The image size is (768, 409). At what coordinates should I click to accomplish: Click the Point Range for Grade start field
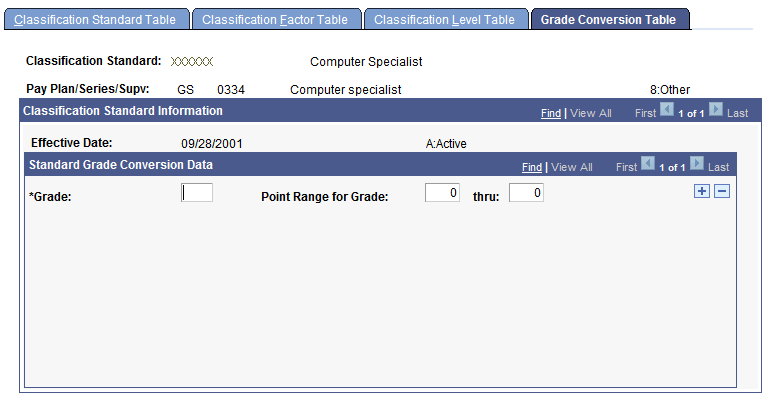[442, 192]
